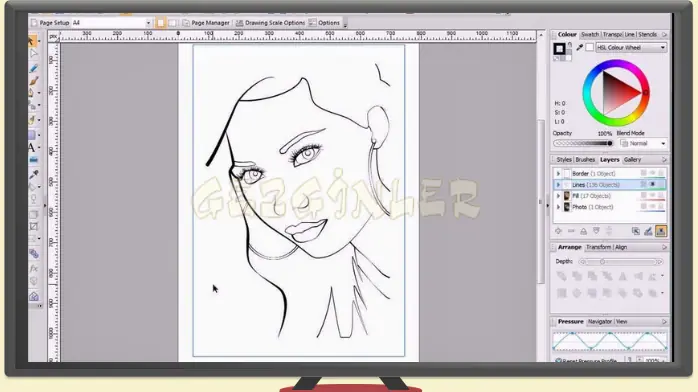Click the chain link icon in left toolbar

(x=34, y=254)
